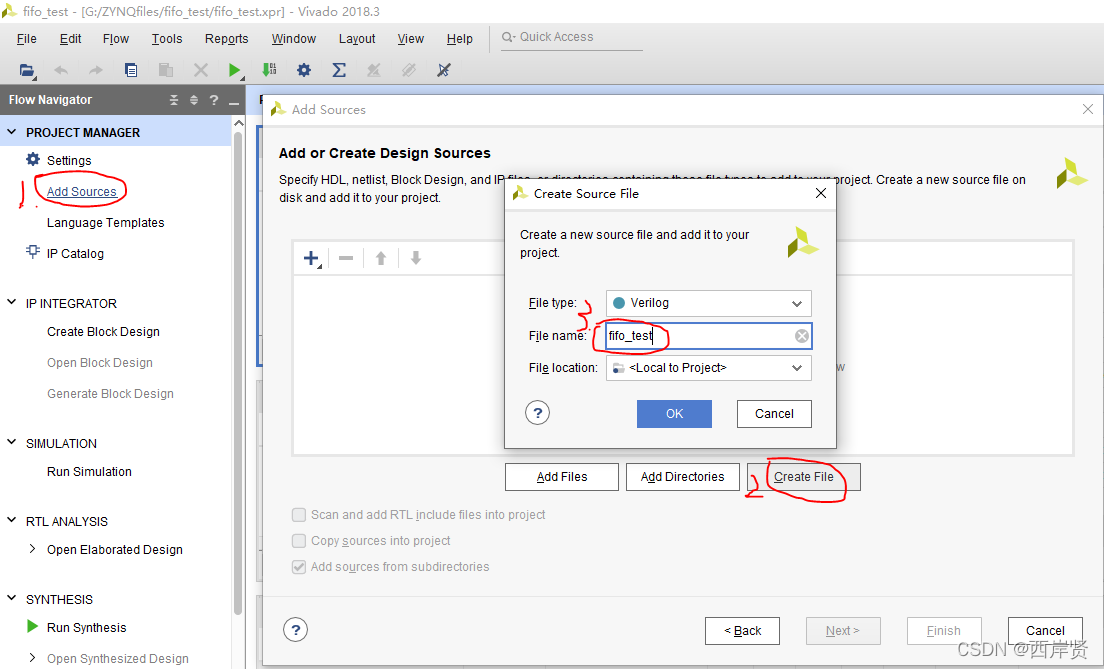Open the File menu
The height and width of the screenshot is (669, 1104).
click(27, 39)
